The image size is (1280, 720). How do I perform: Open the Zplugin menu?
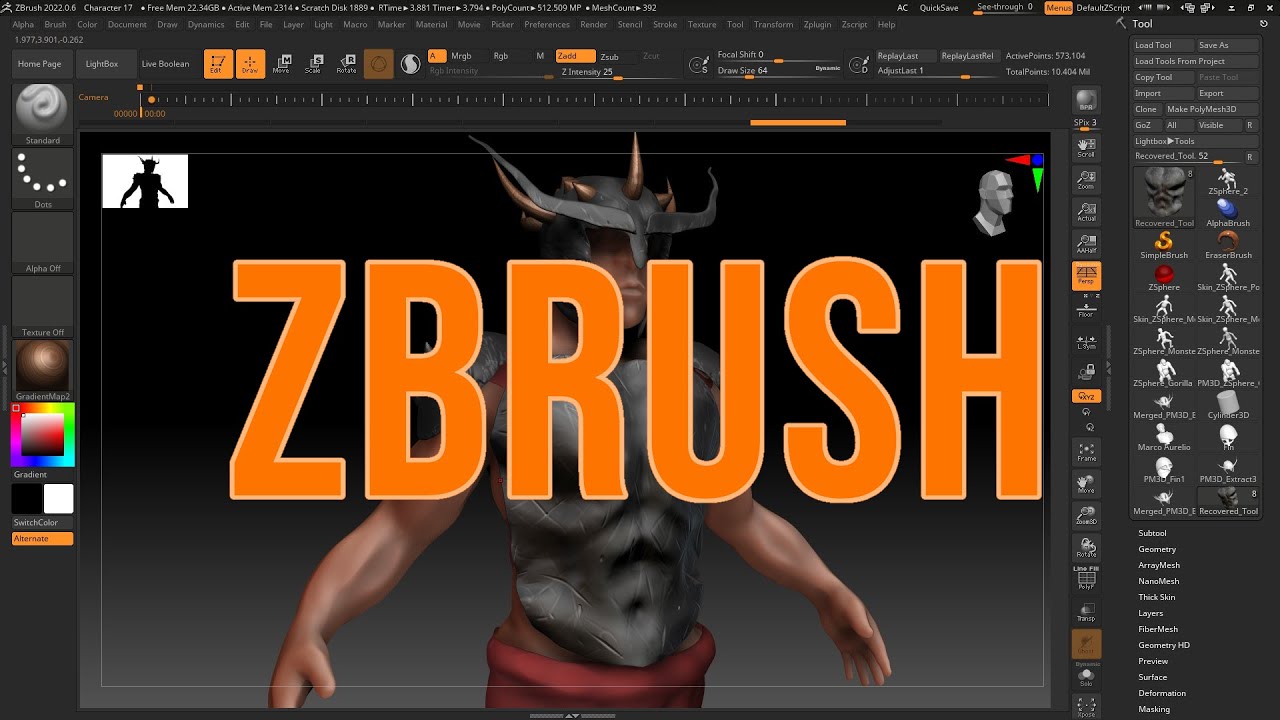817,25
